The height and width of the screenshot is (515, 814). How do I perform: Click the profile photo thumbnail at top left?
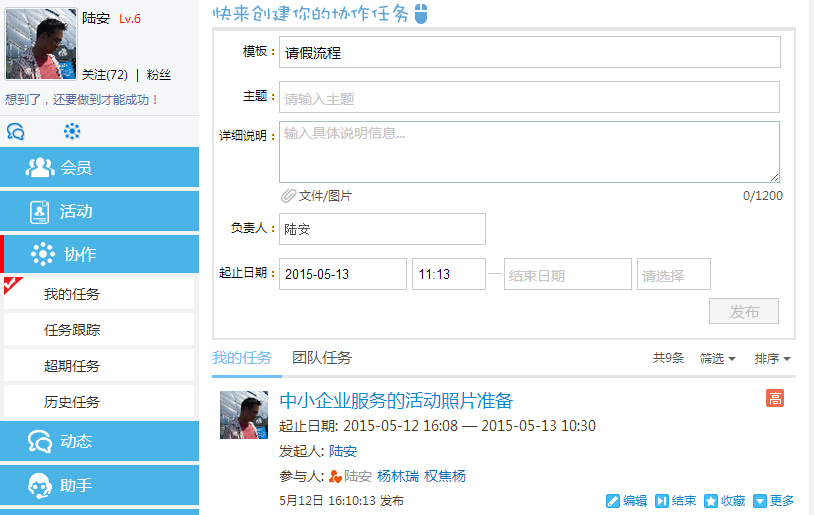41,45
